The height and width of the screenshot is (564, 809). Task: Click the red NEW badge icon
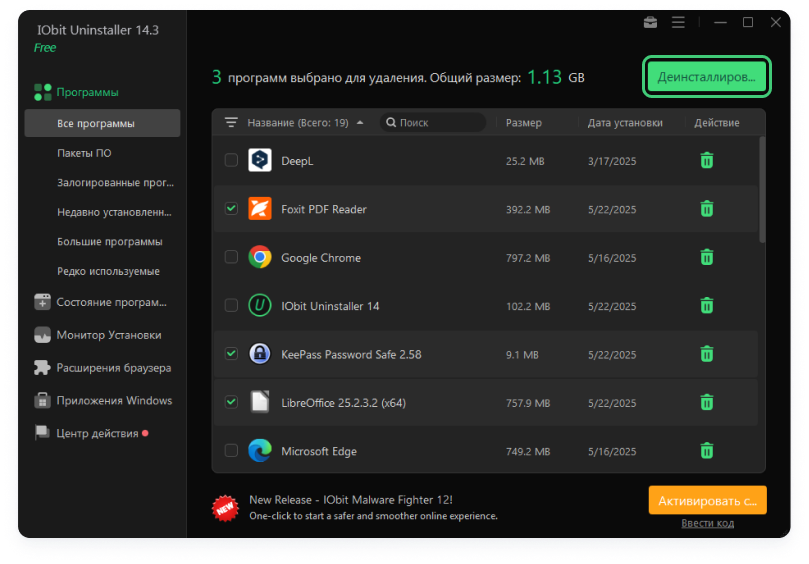(225, 508)
